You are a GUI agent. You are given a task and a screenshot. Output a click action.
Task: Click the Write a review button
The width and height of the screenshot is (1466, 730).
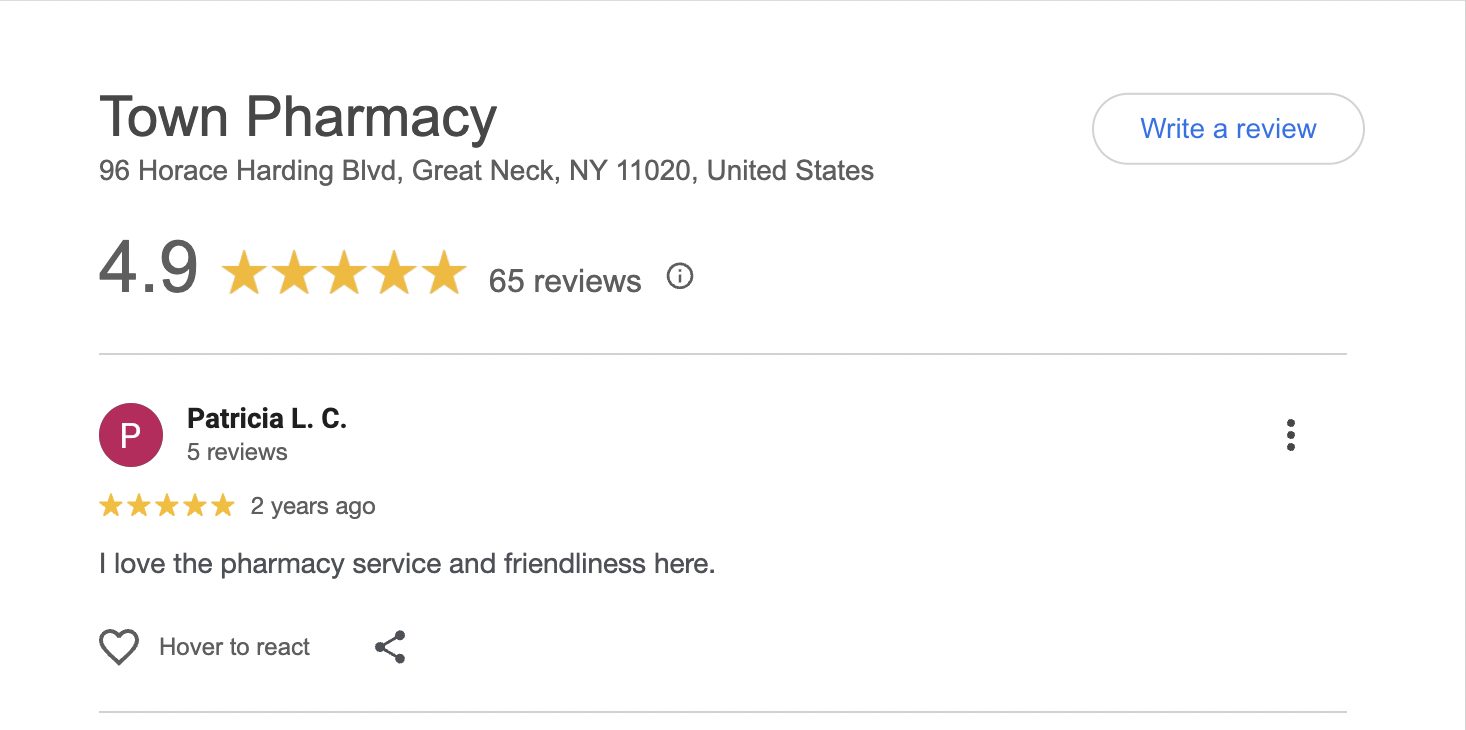[1228, 129]
